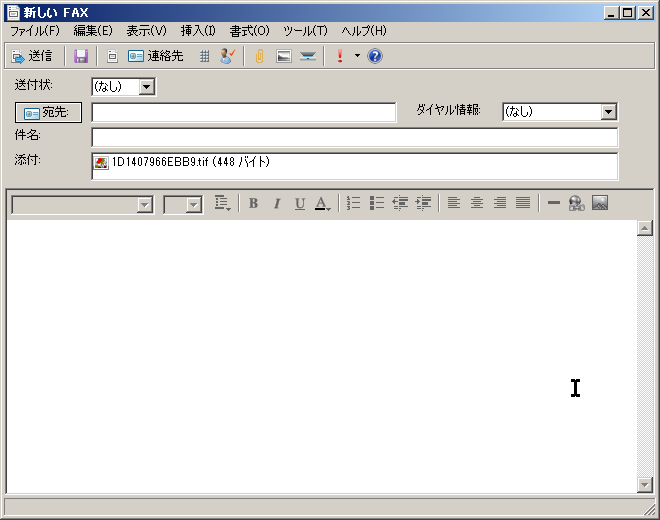
Task: Click the fax document icon in title bar
Action: (x=13, y=13)
